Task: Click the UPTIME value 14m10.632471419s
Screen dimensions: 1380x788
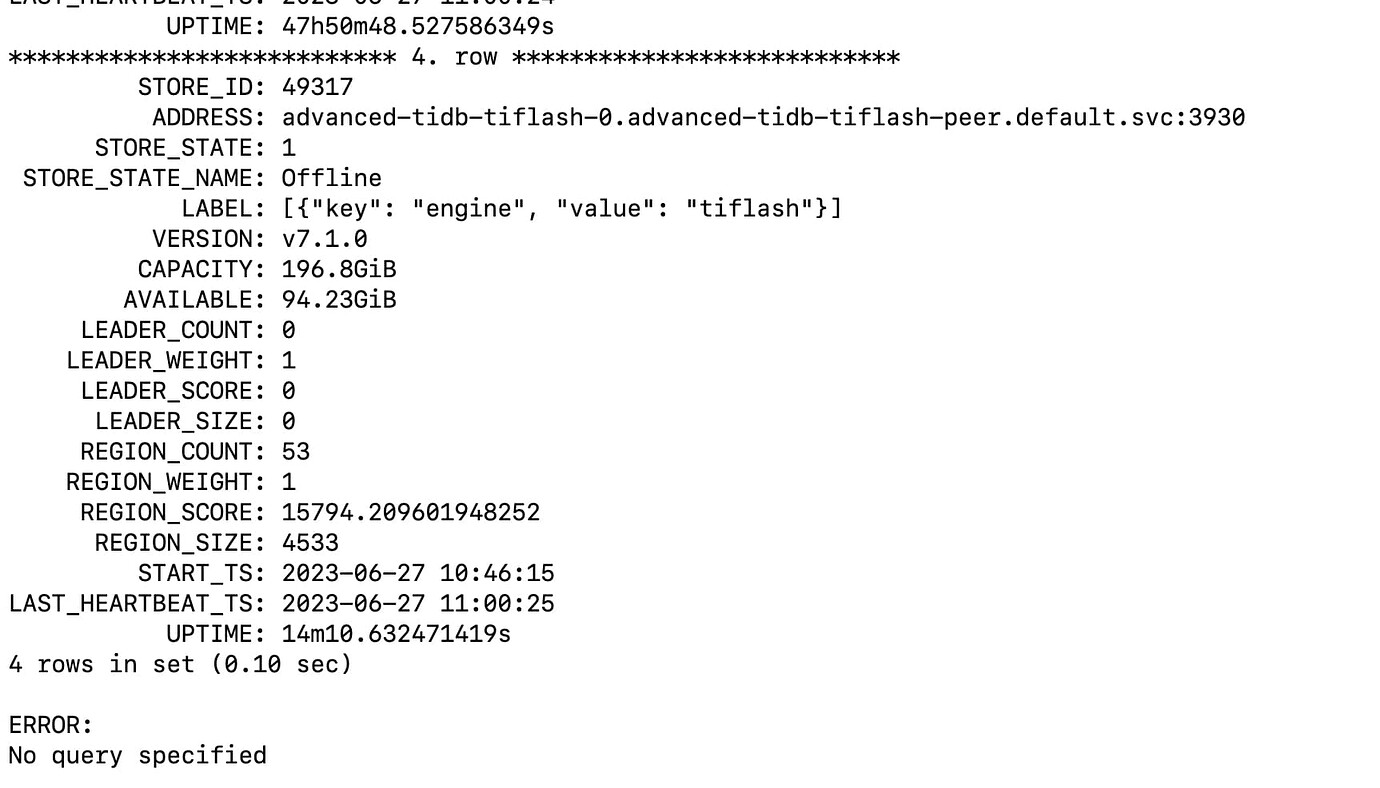Action: tap(396, 633)
